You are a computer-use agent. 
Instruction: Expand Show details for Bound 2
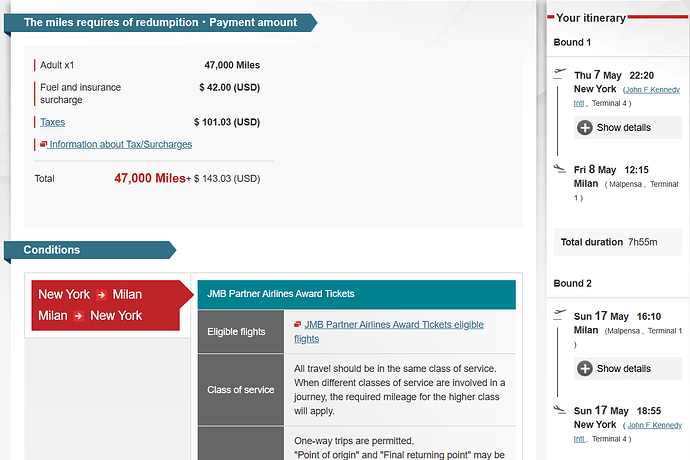tap(614, 368)
